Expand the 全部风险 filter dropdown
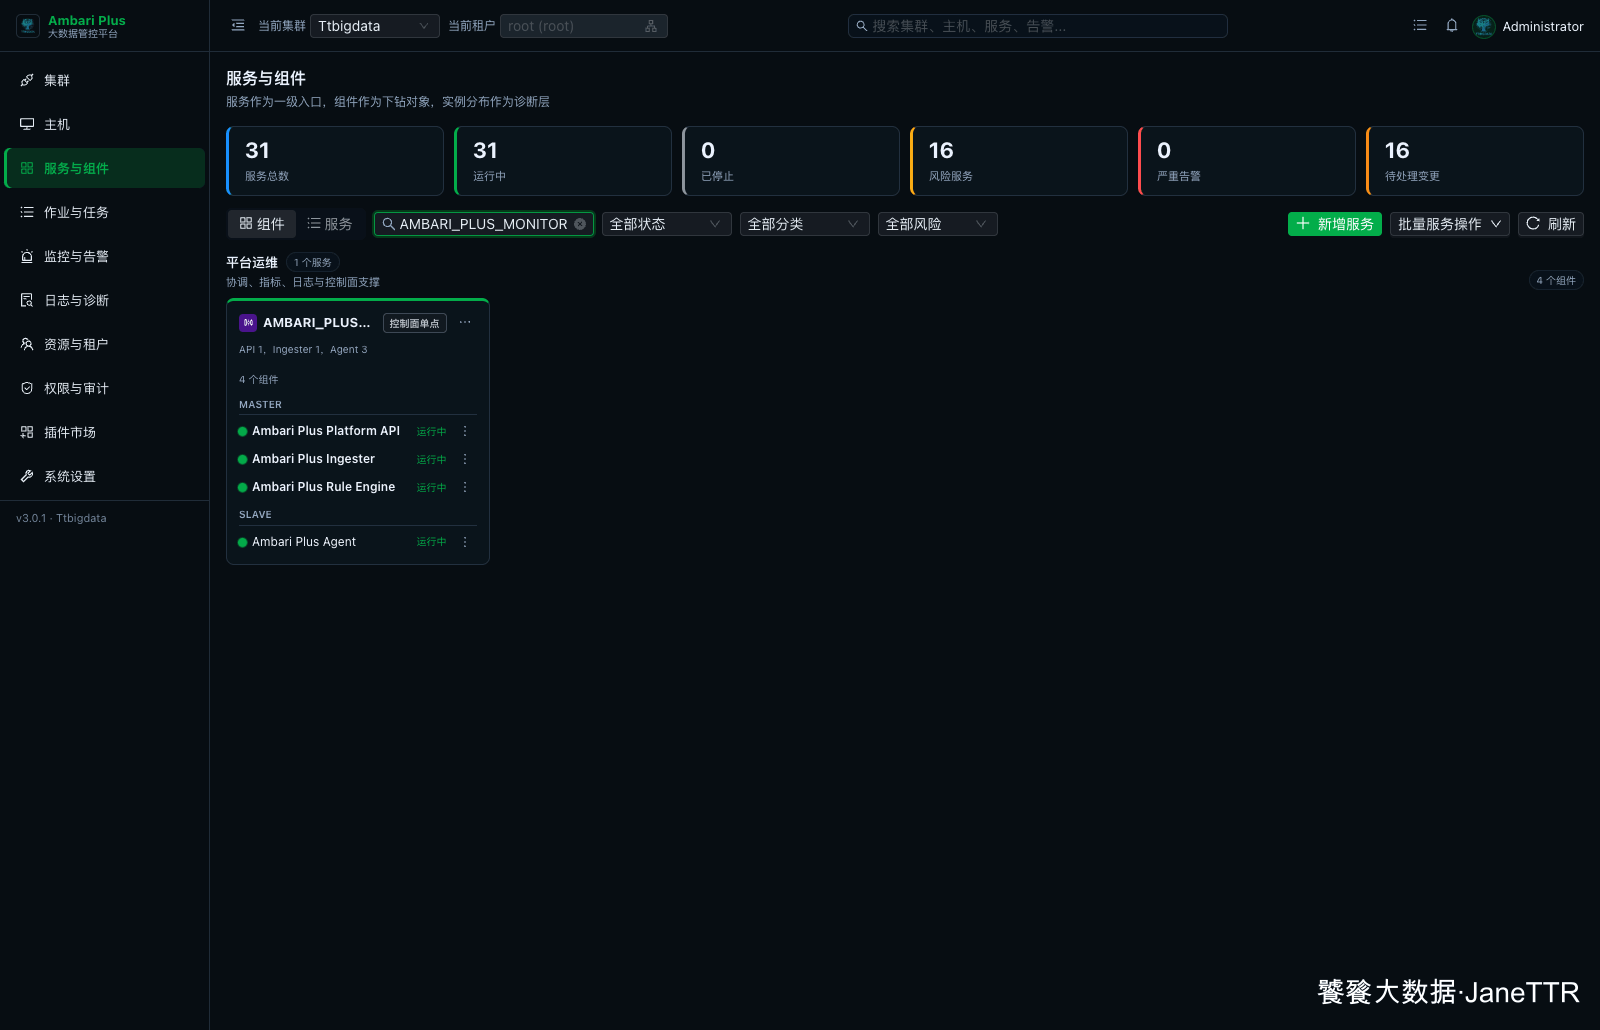 click(938, 224)
